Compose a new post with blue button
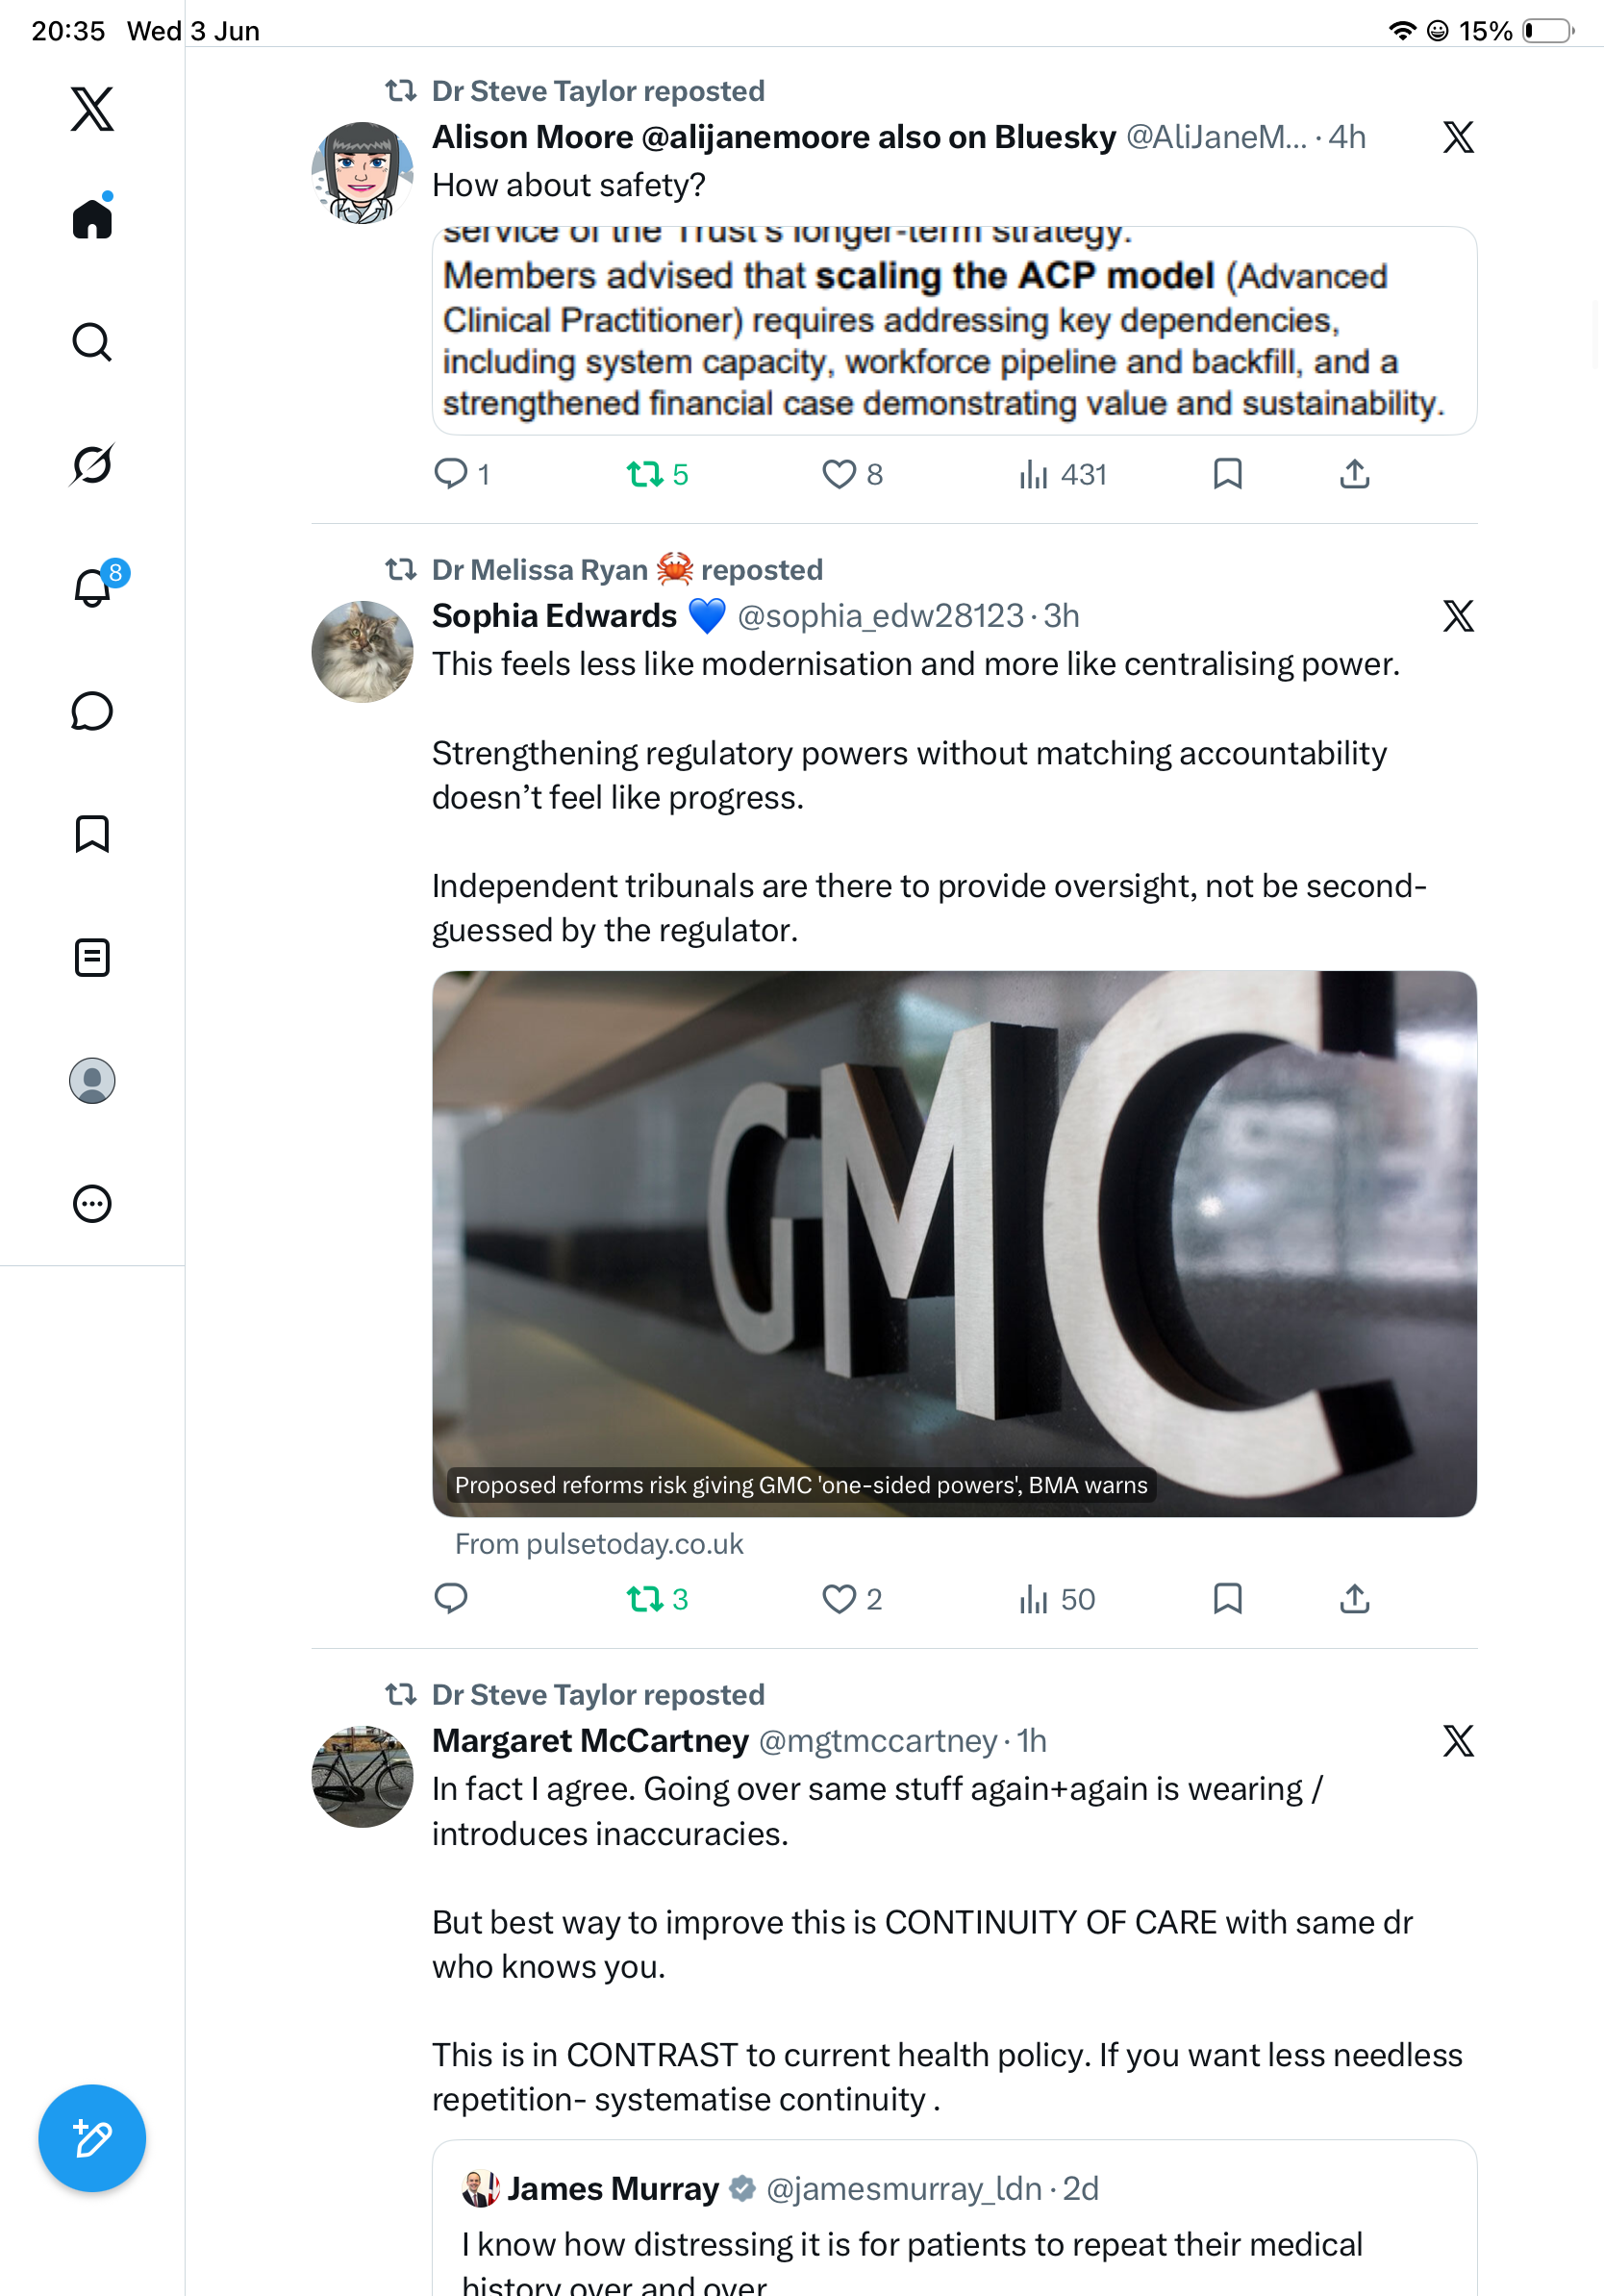The height and width of the screenshot is (2296, 1604). [x=92, y=2138]
